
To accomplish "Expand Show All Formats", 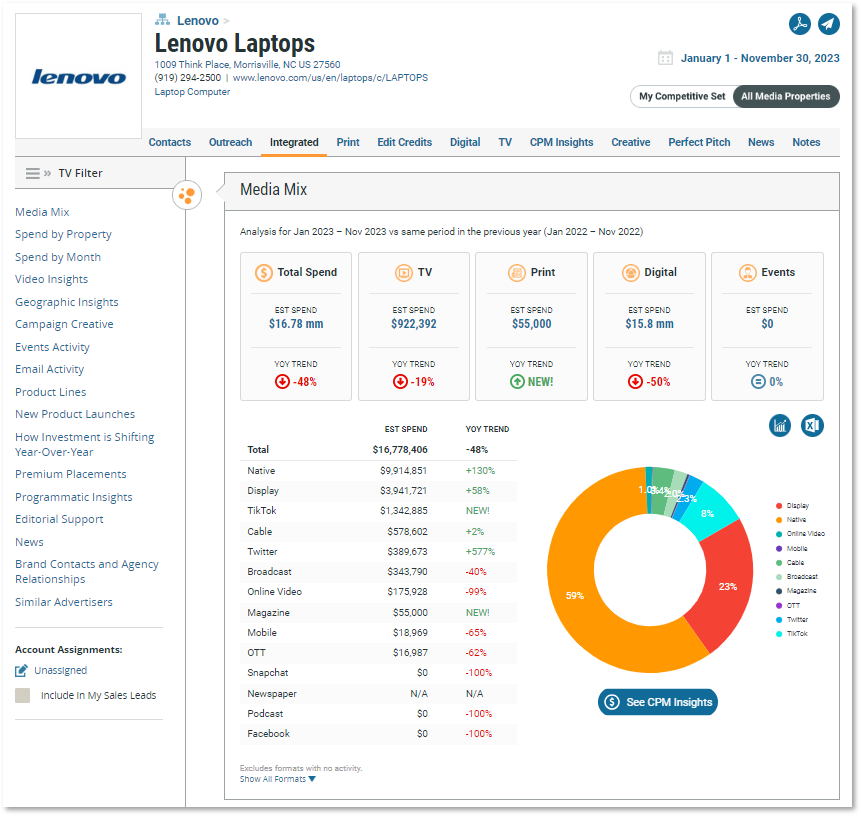I will (278, 779).
